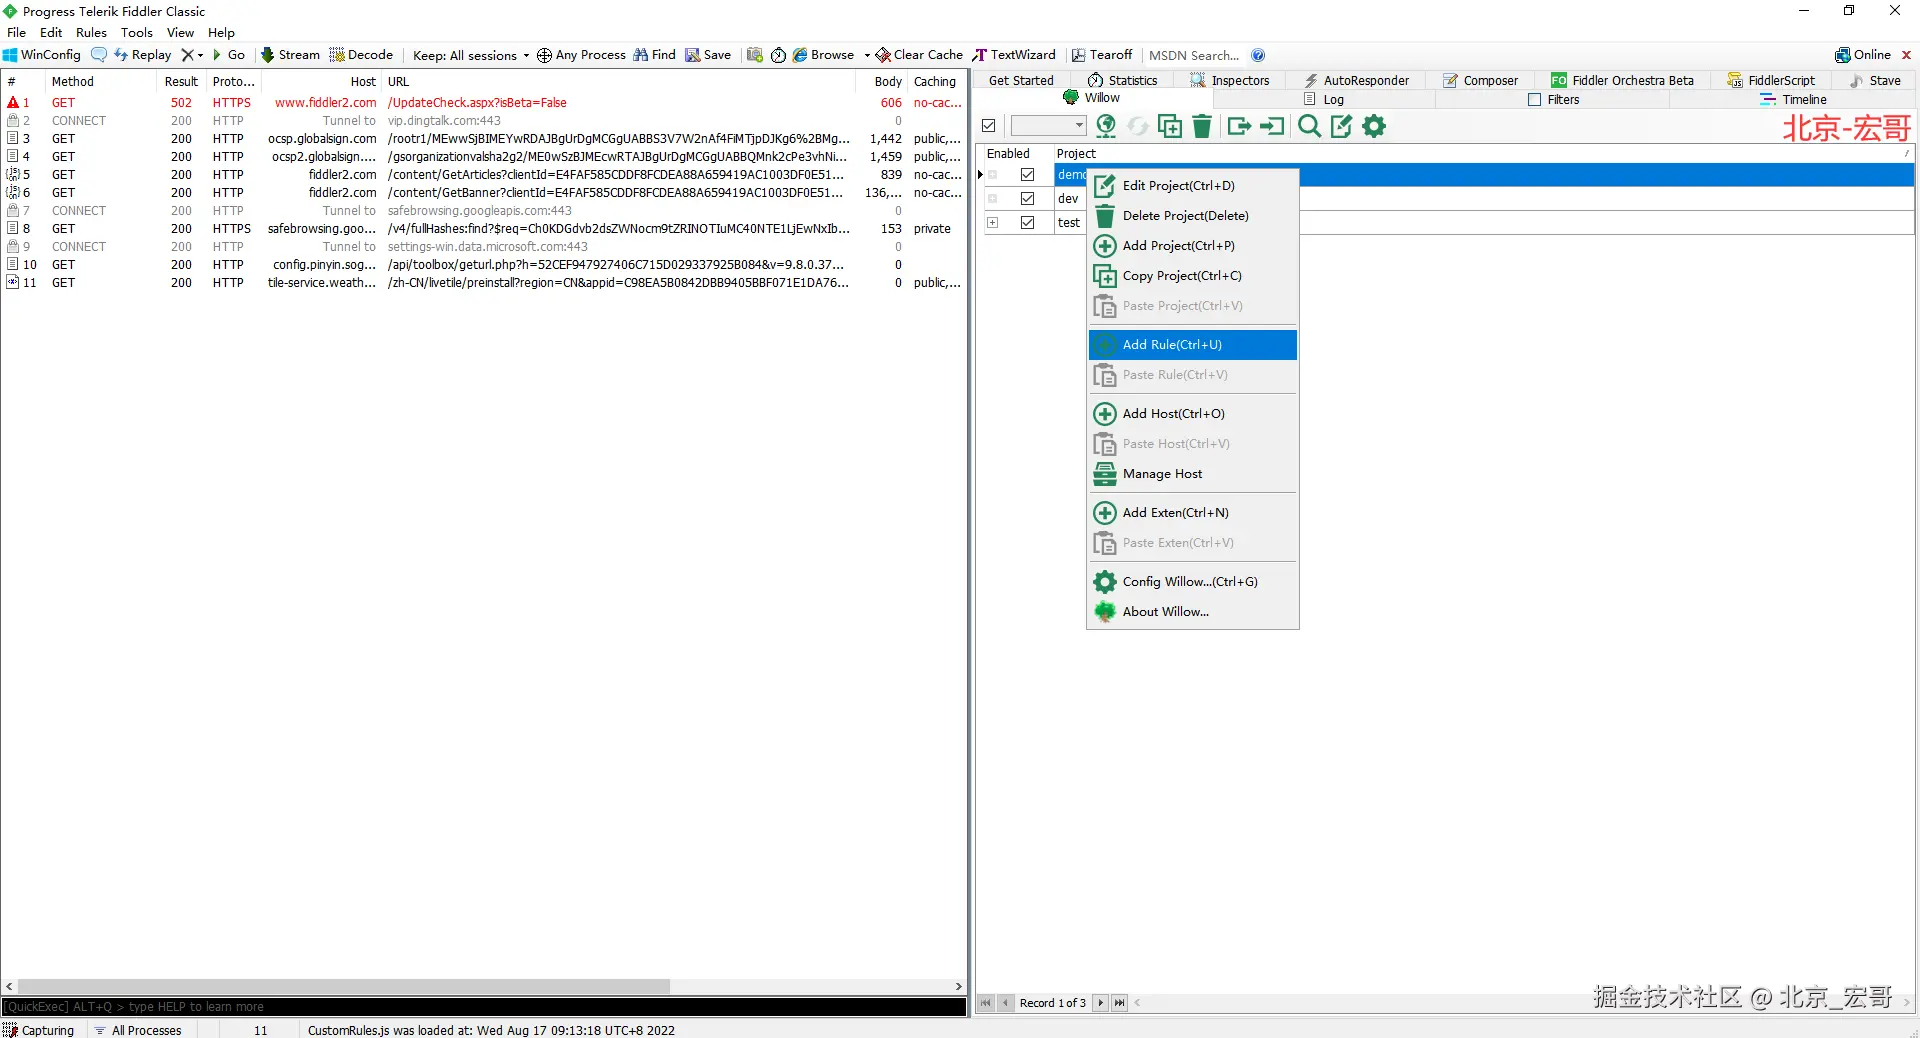The image size is (1920, 1038).
Task: Toggle the Filters tab checkbox
Action: pyautogui.click(x=1534, y=99)
